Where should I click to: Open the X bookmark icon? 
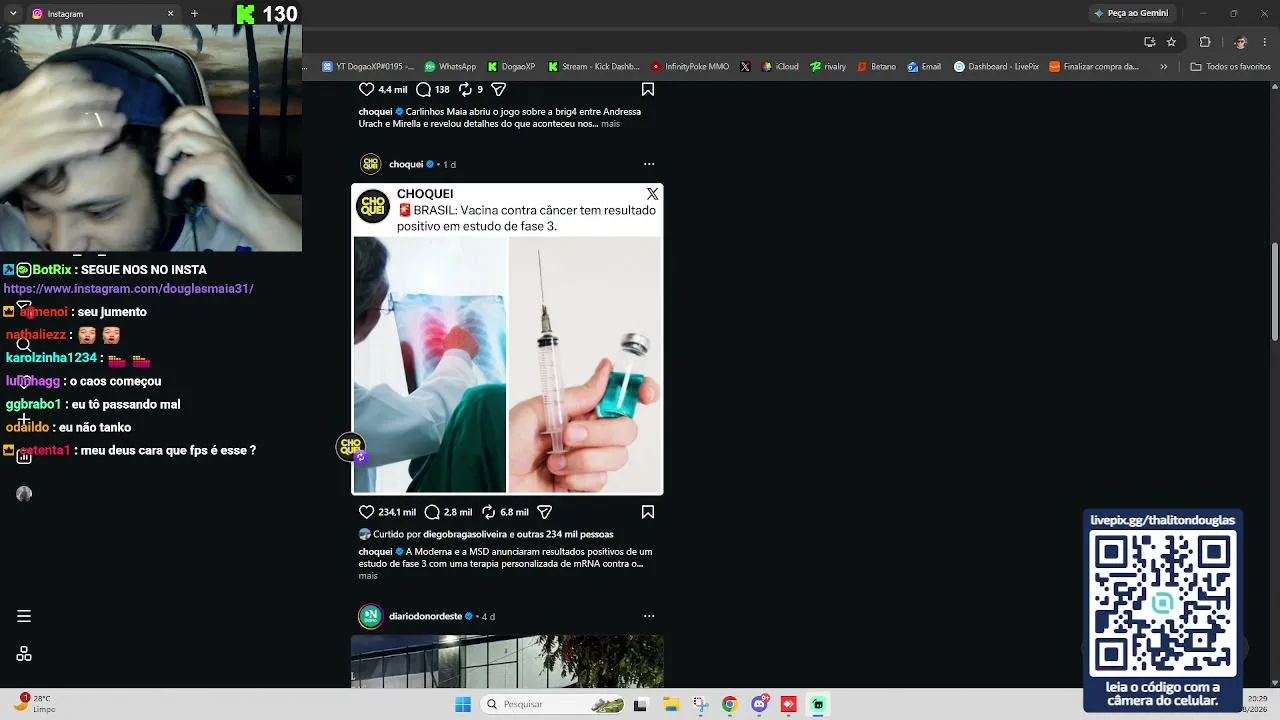(x=745, y=67)
